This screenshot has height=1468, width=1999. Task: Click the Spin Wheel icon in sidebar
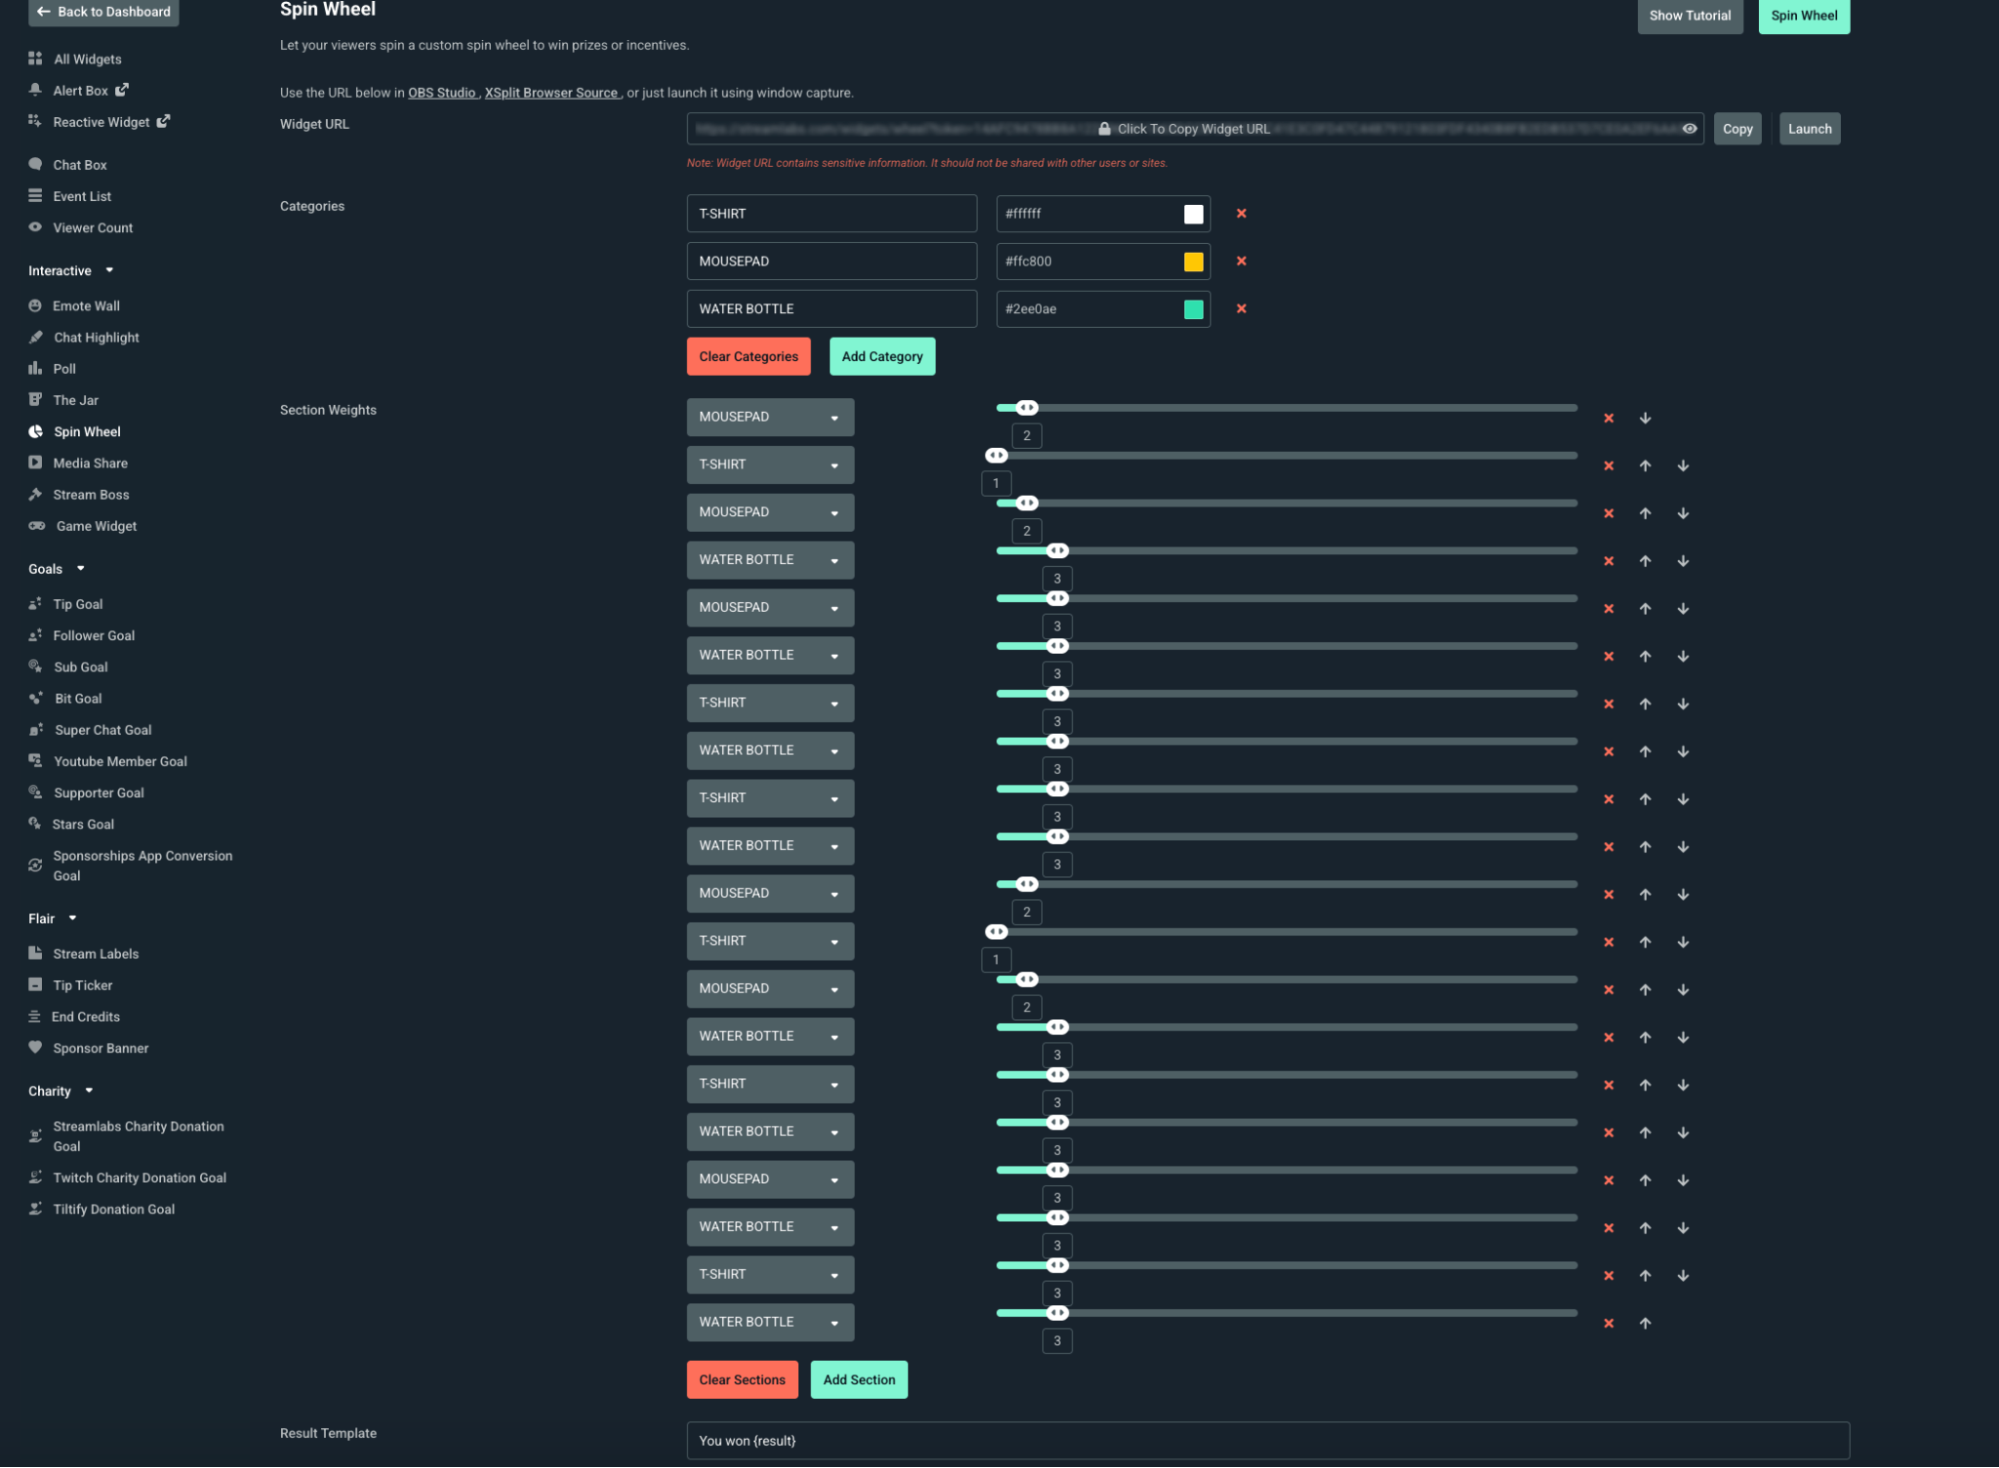(35, 431)
